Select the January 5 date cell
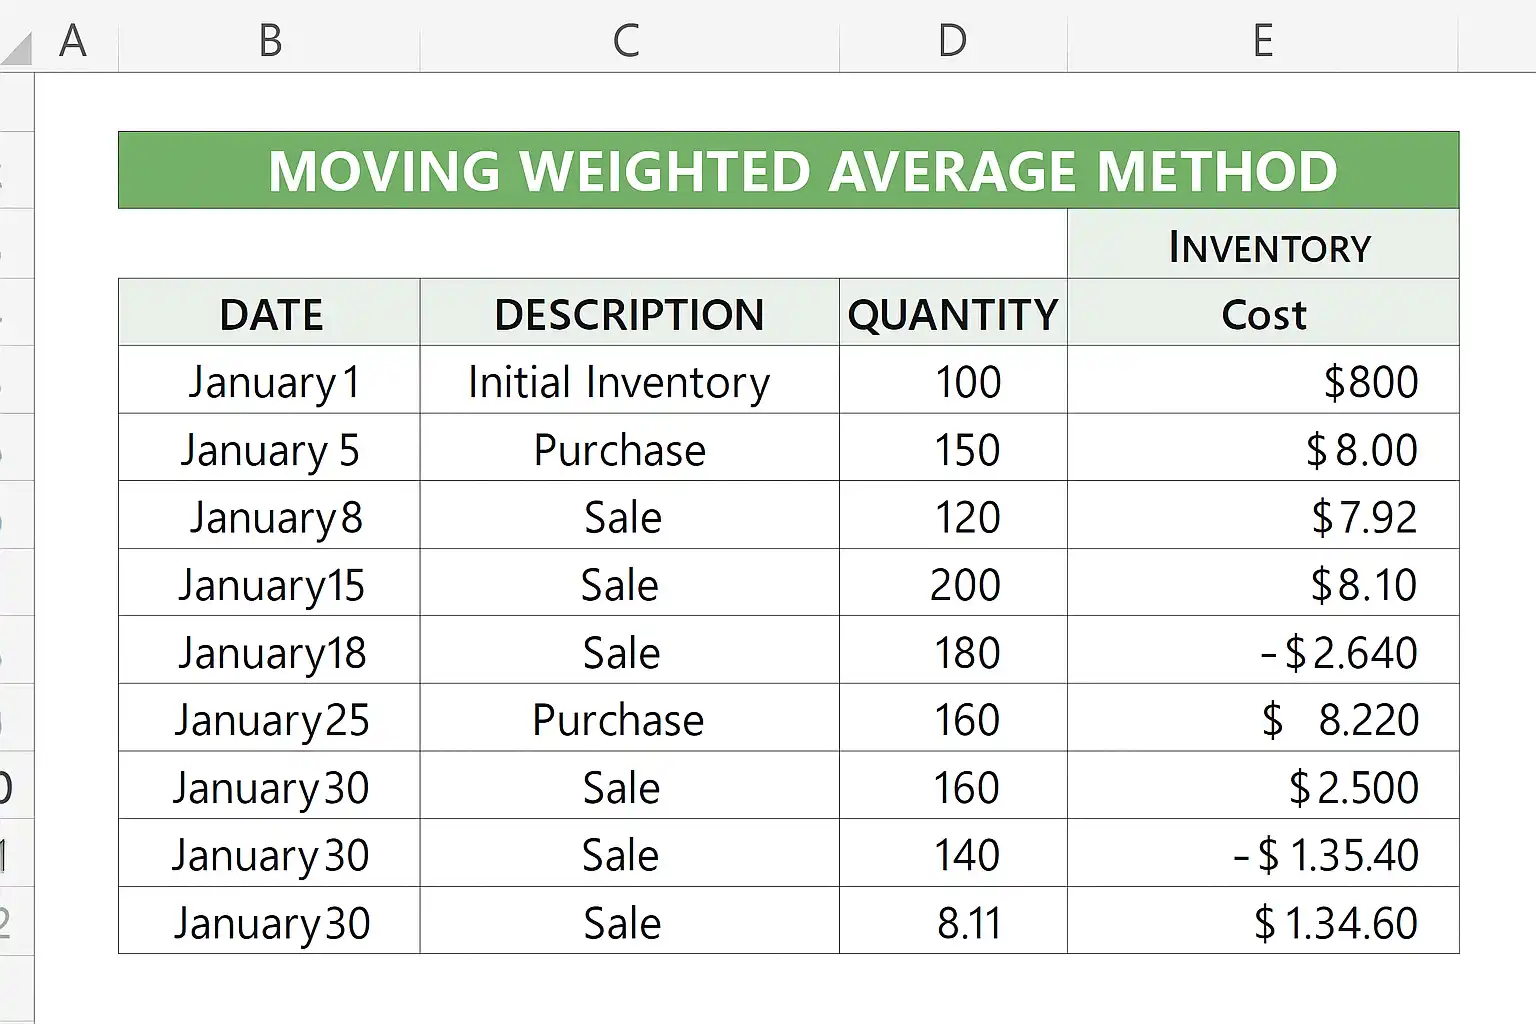The image size is (1536, 1024). [269, 450]
